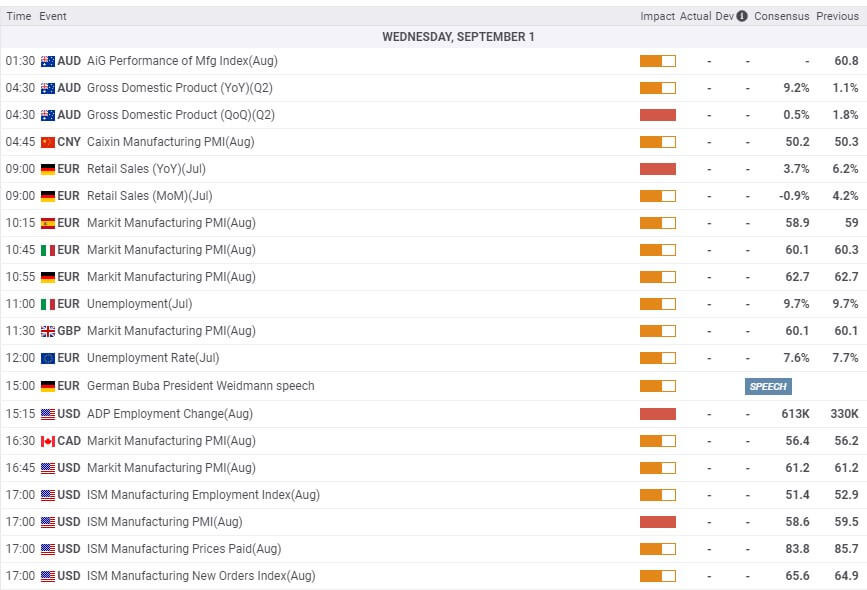Image resolution: width=867 pixels, height=590 pixels.
Task: Click Spanish flag at 10:15 Markit PMI row
Action: point(48,223)
